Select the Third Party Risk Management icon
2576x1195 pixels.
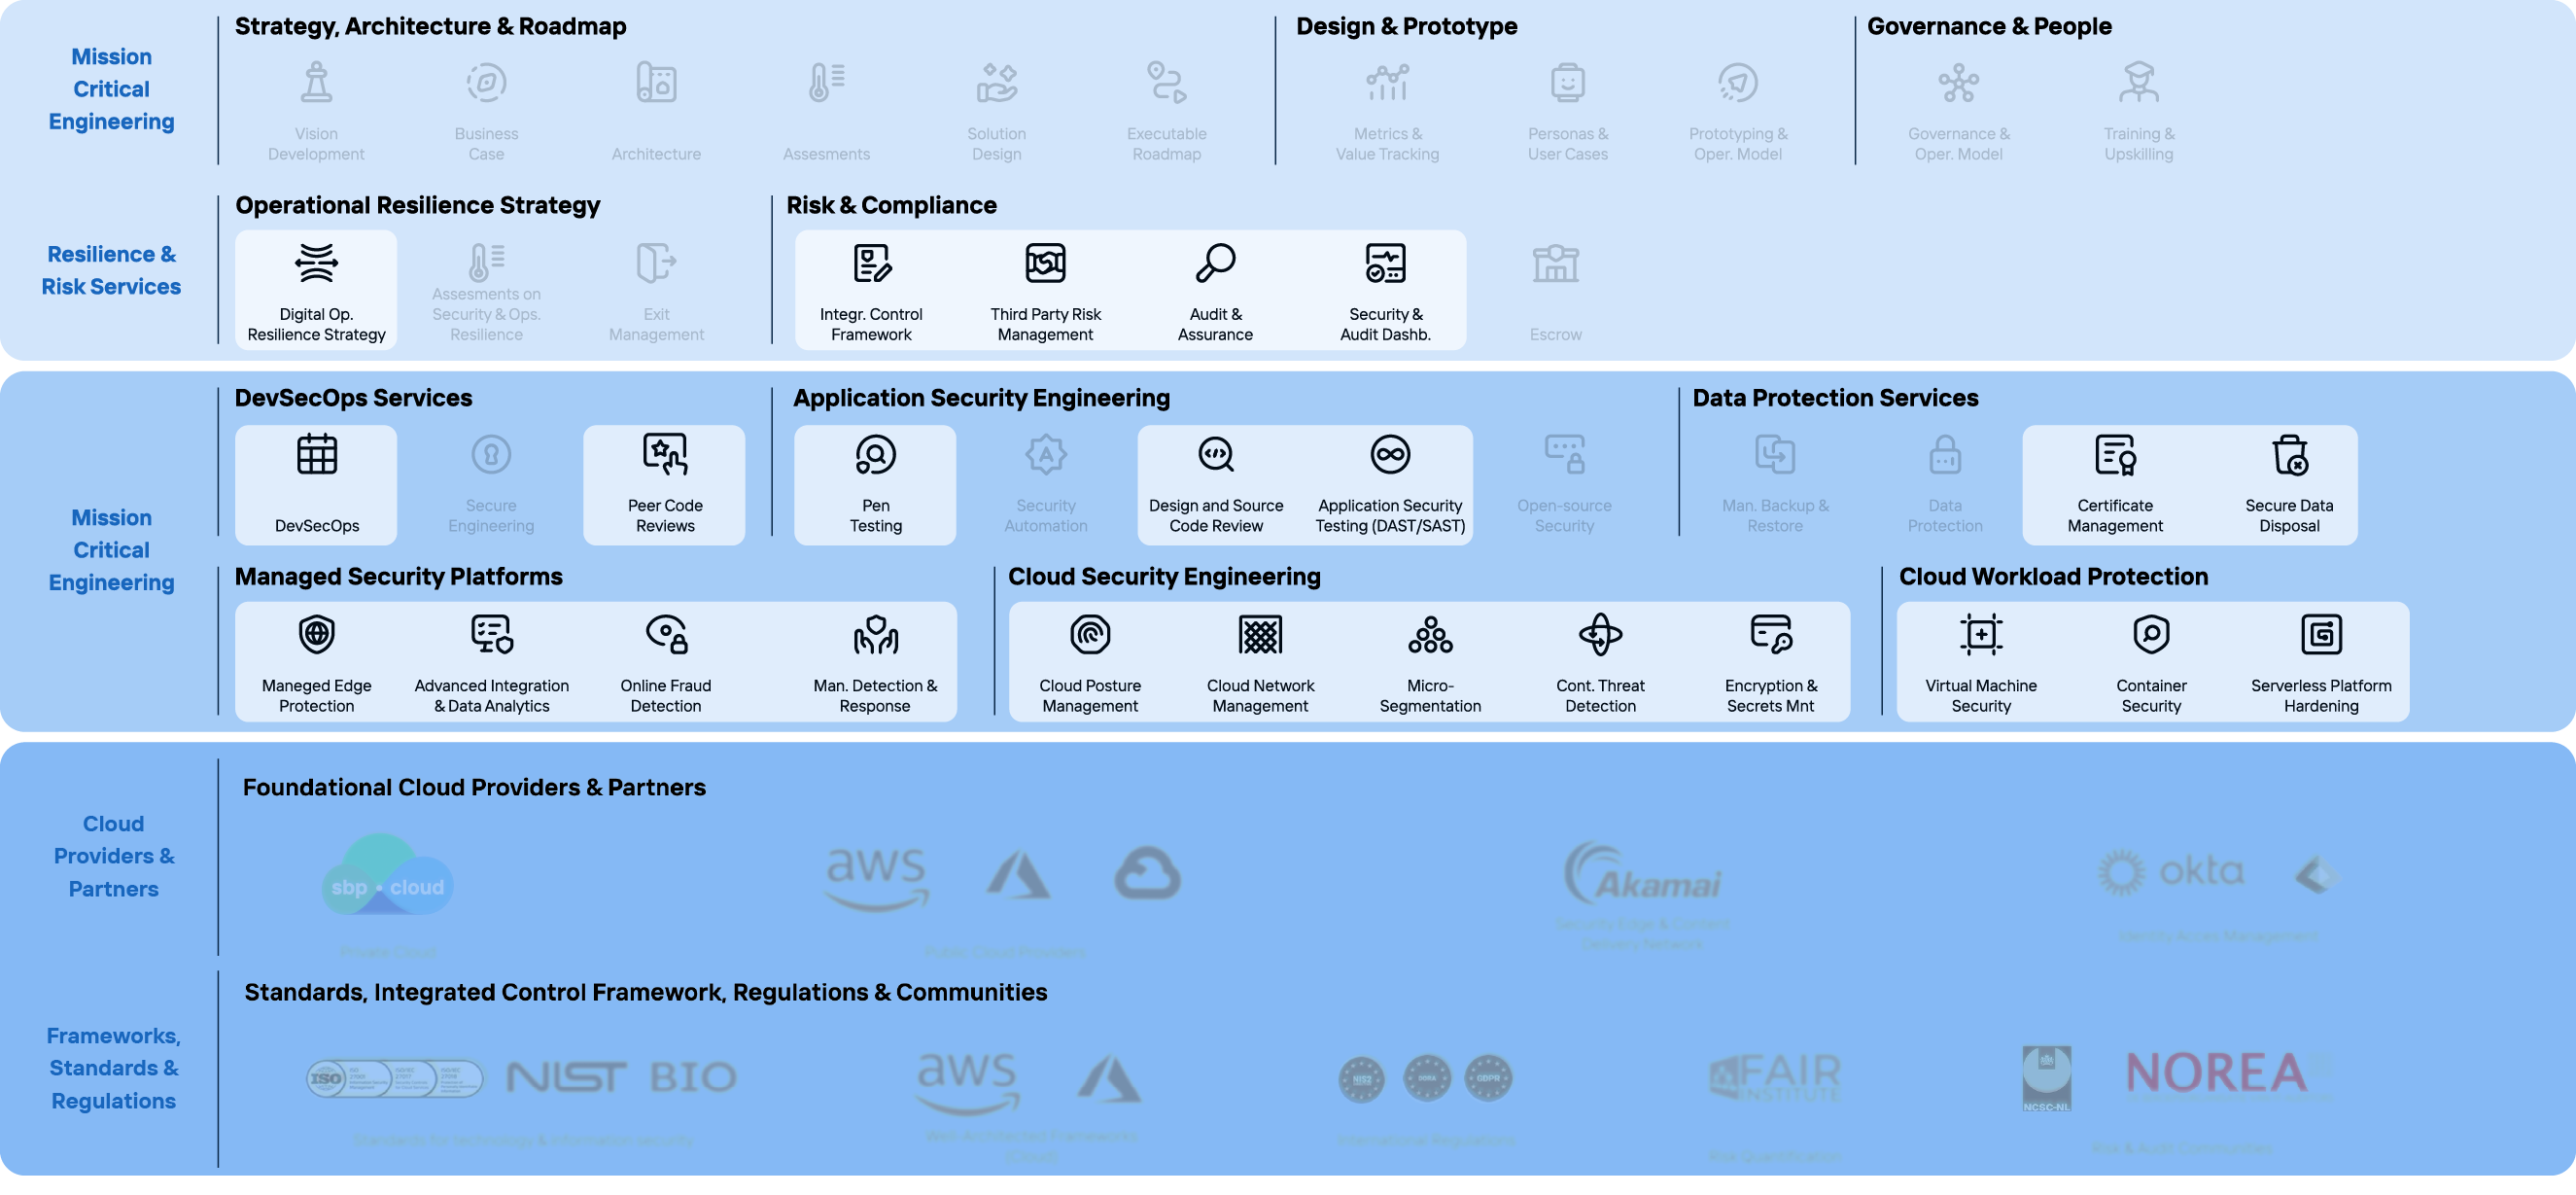point(1045,263)
